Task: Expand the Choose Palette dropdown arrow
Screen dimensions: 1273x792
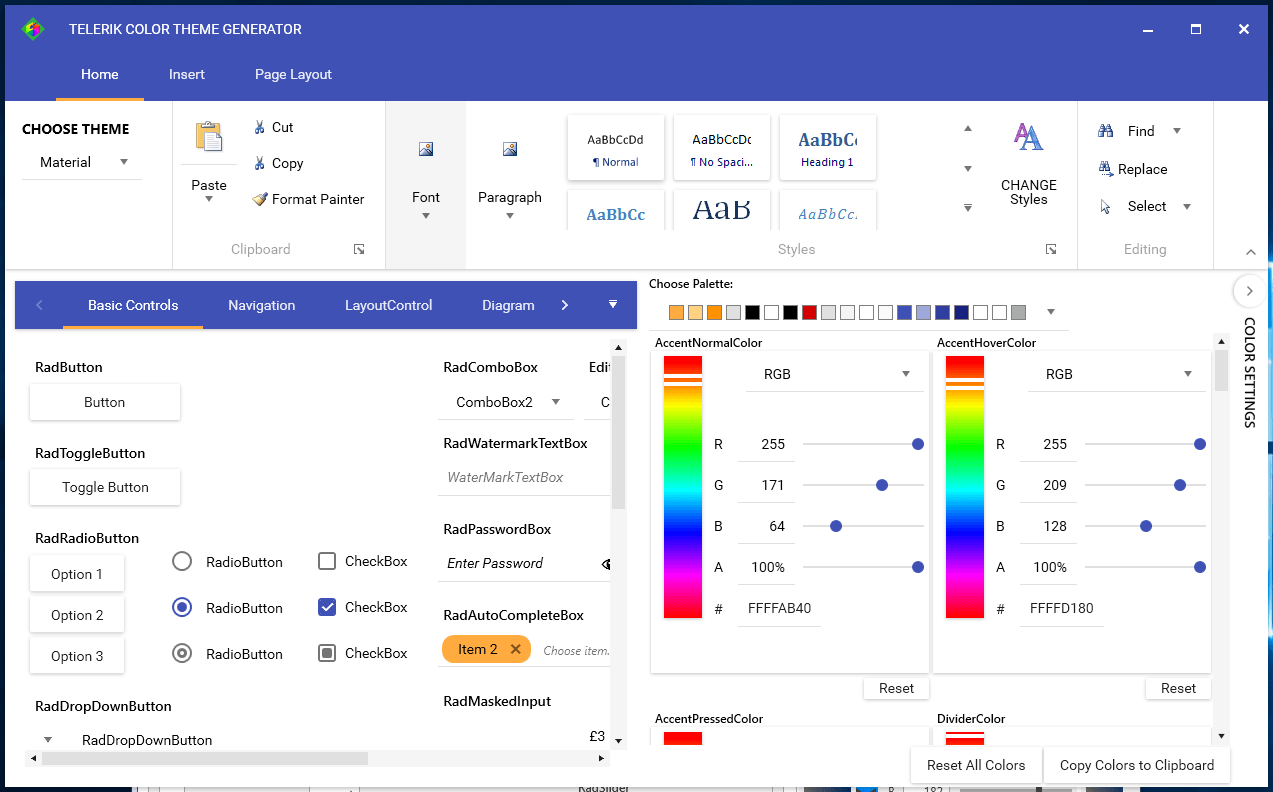Action: (1051, 312)
